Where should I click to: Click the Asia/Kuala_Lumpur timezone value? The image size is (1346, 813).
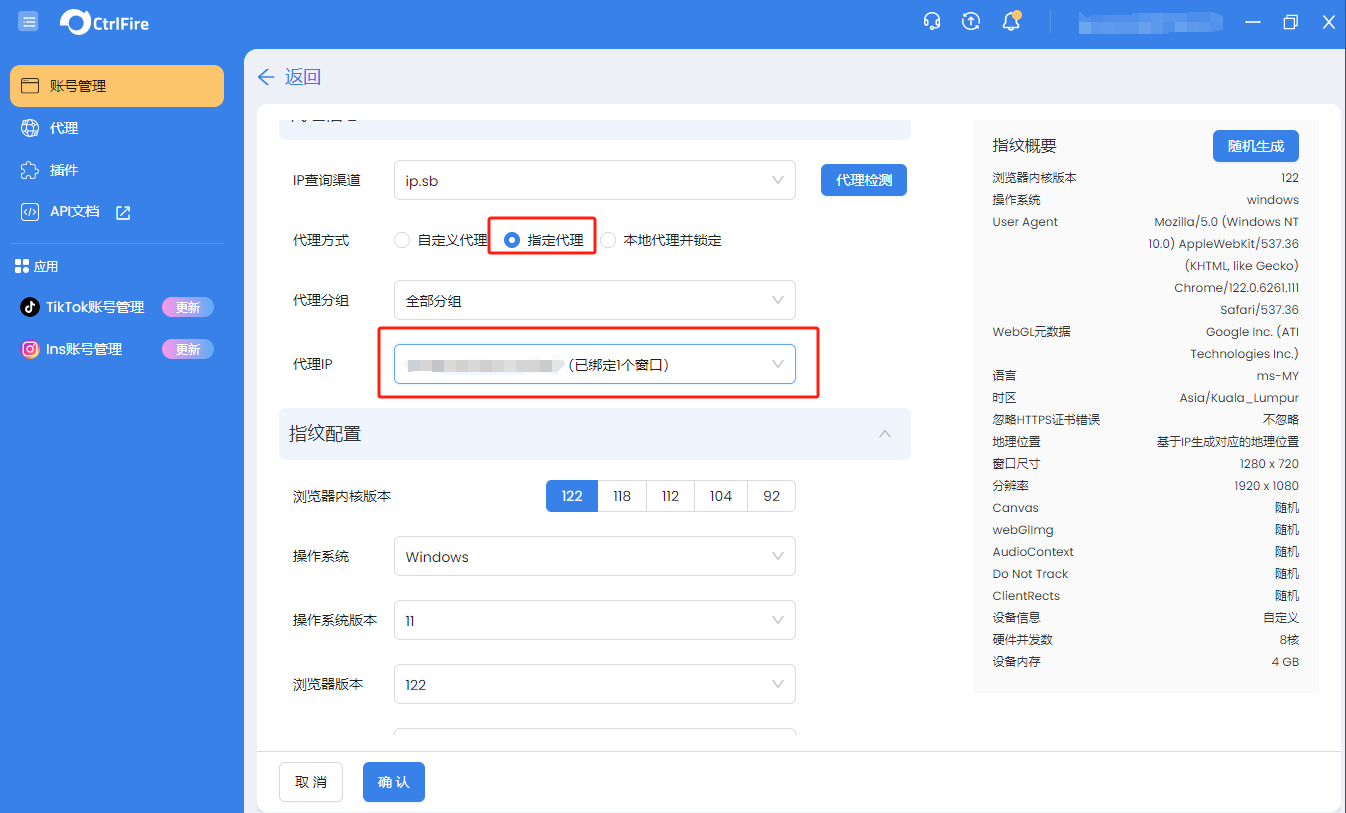(x=1239, y=398)
